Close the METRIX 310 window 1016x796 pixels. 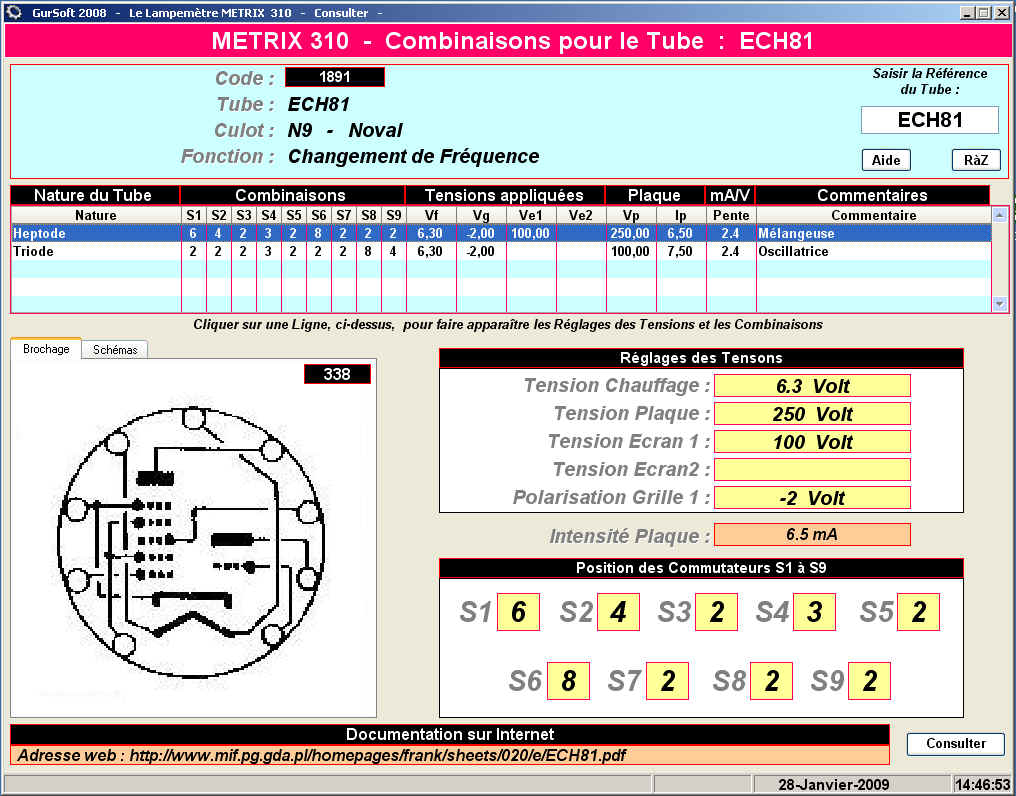[x=1000, y=12]
